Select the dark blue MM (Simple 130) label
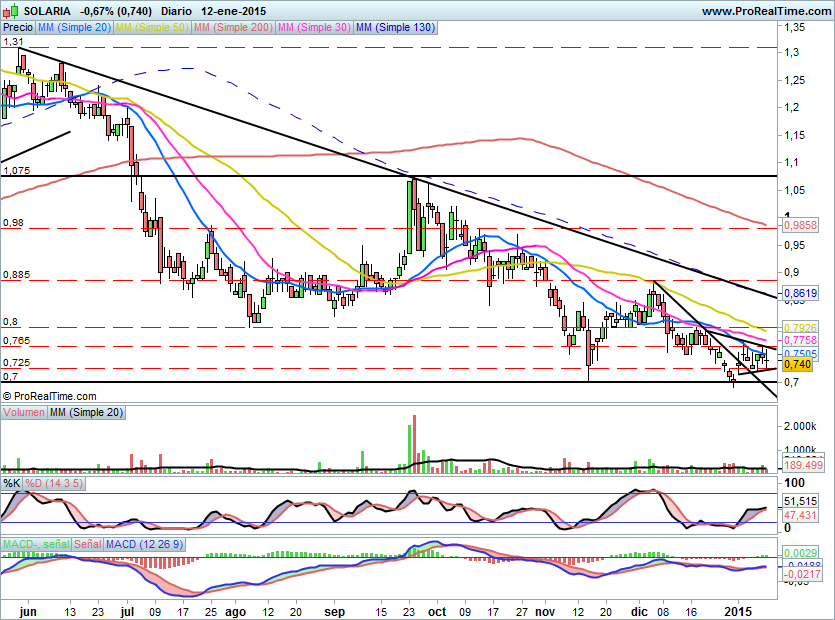Image resolution: width=835 pixels, height=620 pixels. 395,28
